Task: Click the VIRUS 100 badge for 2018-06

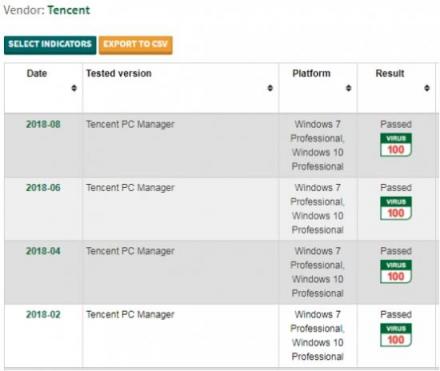Action: 396,208
